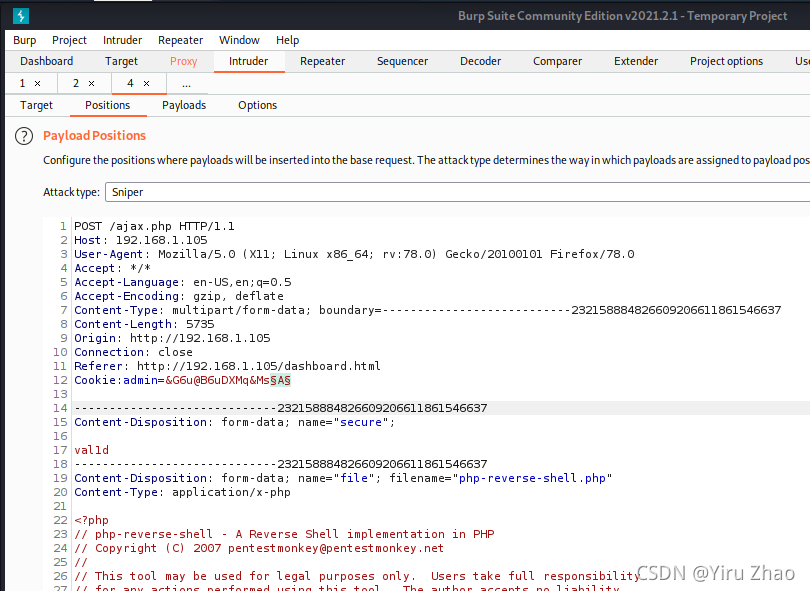The height and width of the screenshot is (591, 810).
Task: Select Intruder attack tab 2
Action: 76,83
